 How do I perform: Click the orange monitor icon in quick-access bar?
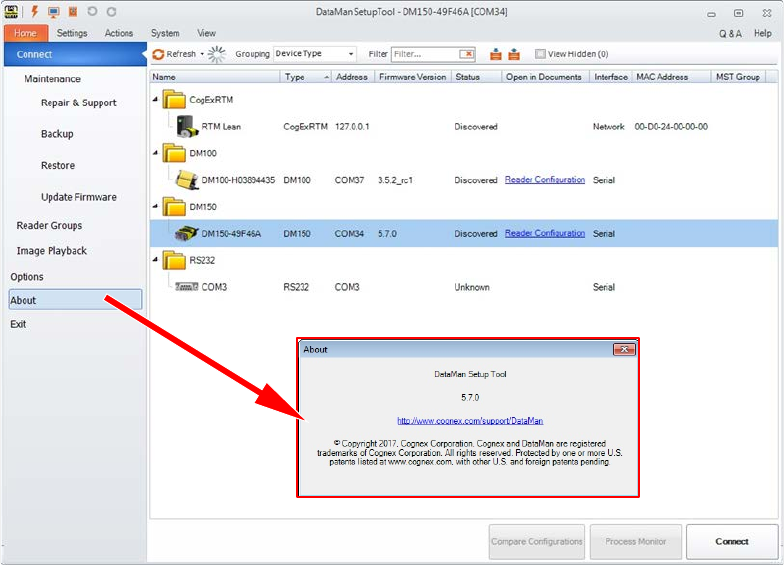tap(54, 12)
